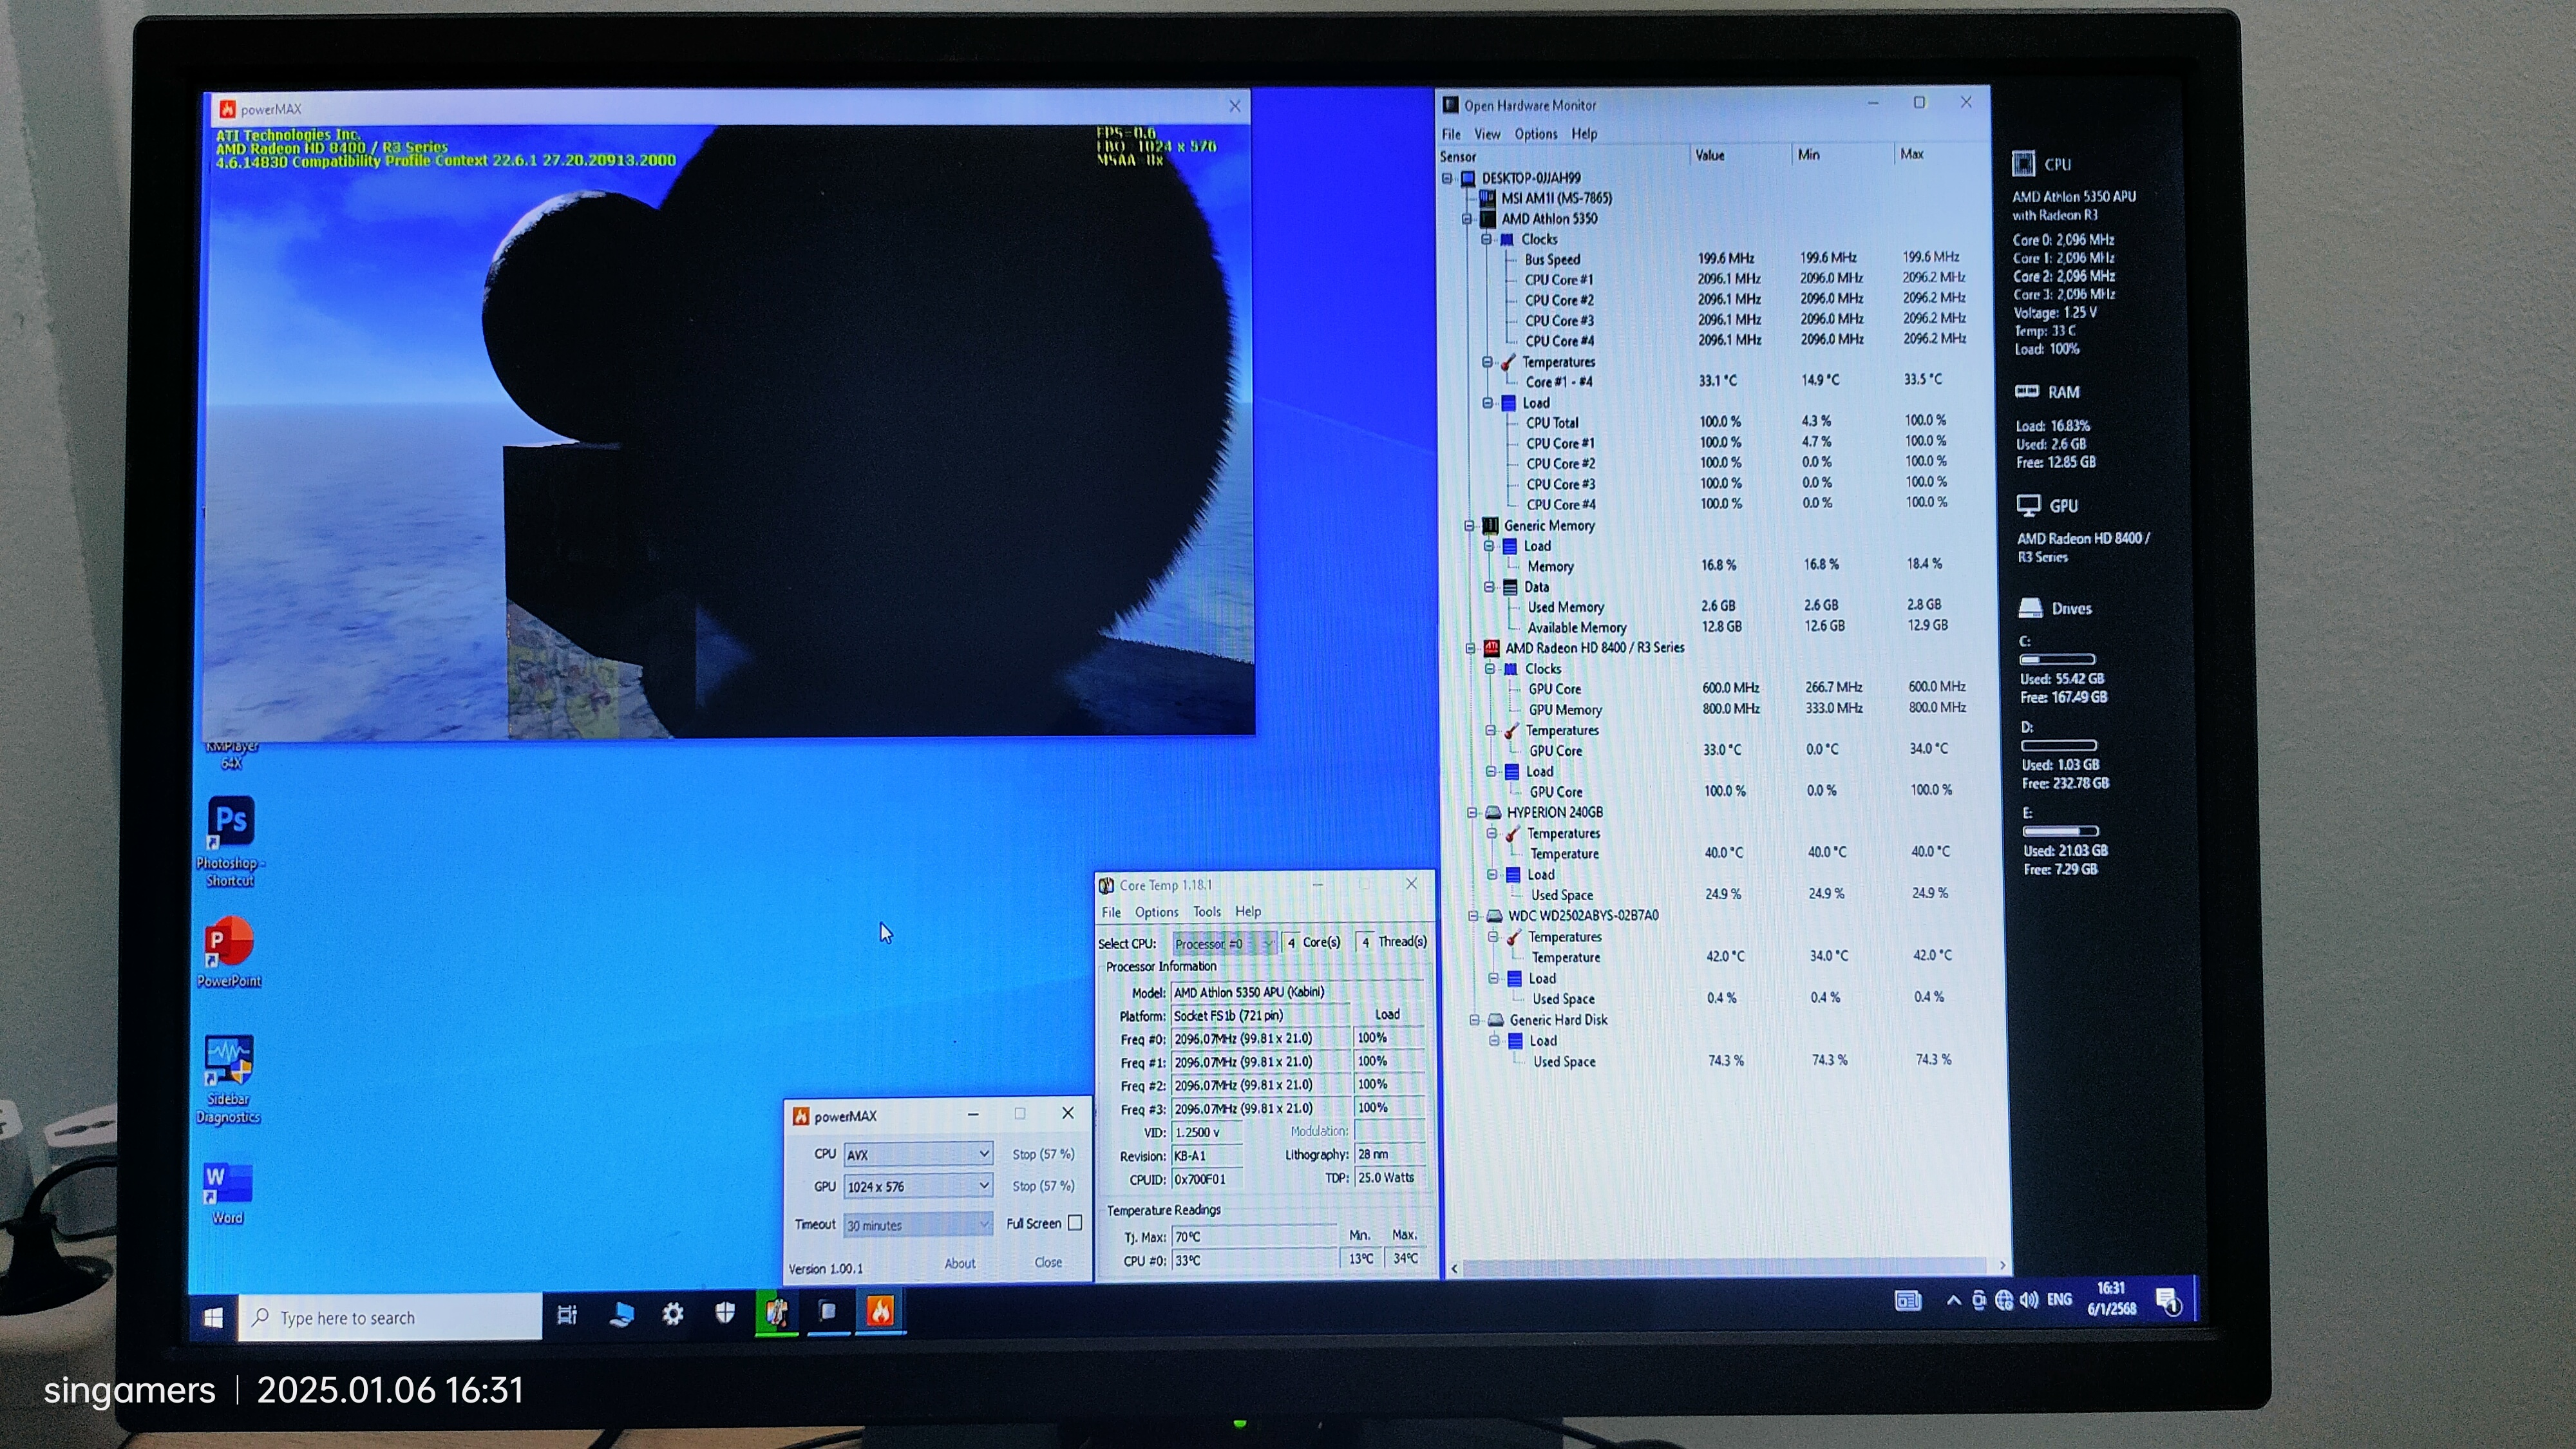Collapse WDC WD2502ABYS node
The width and height of the screenshot is (2576, 1449).
[1473, 916]
